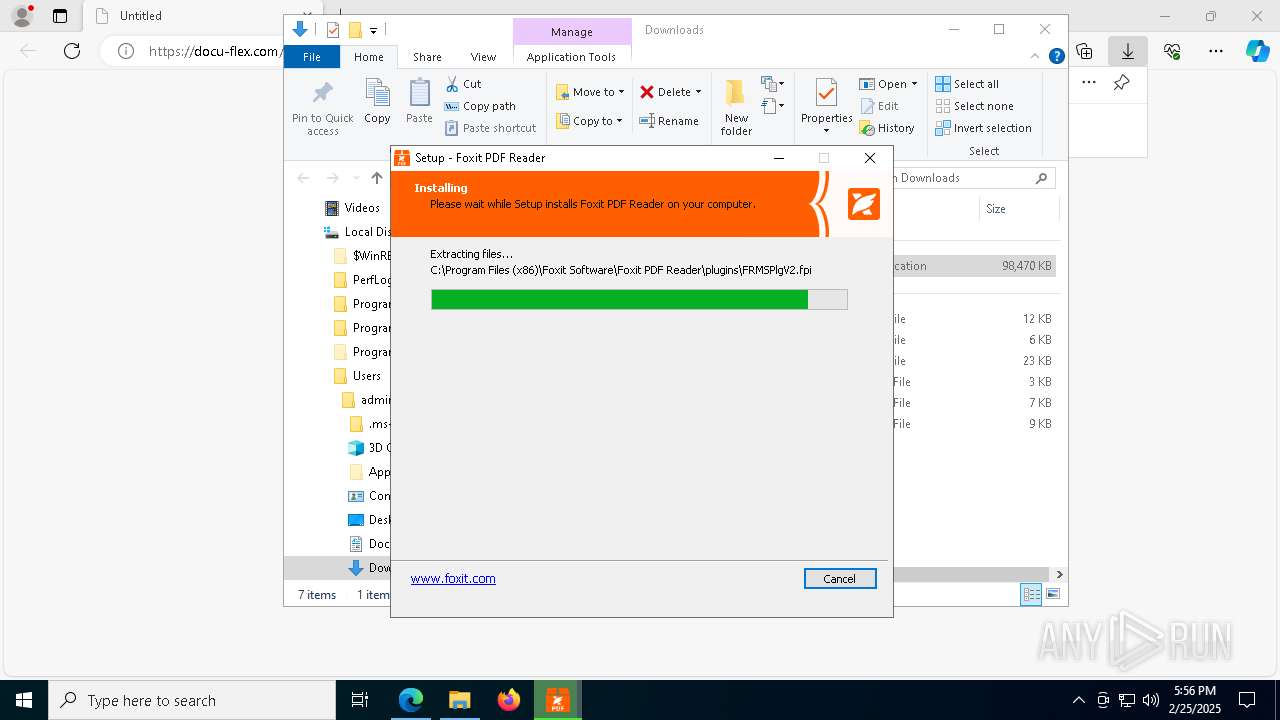Open the volume control in the tray

pos(1150,700)
